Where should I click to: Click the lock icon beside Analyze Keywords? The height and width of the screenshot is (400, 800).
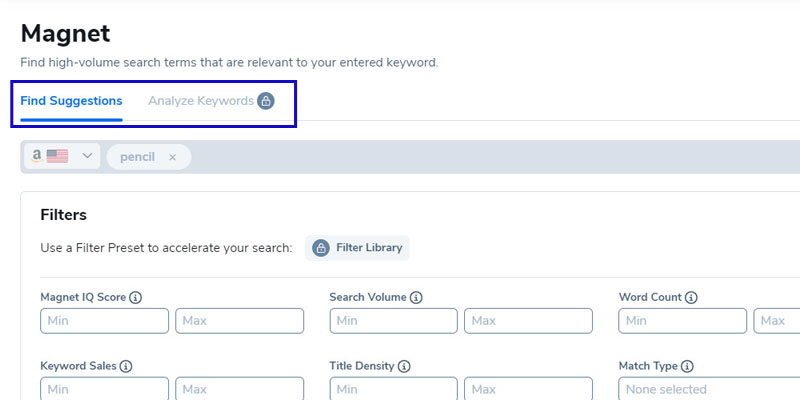(265, 101)
